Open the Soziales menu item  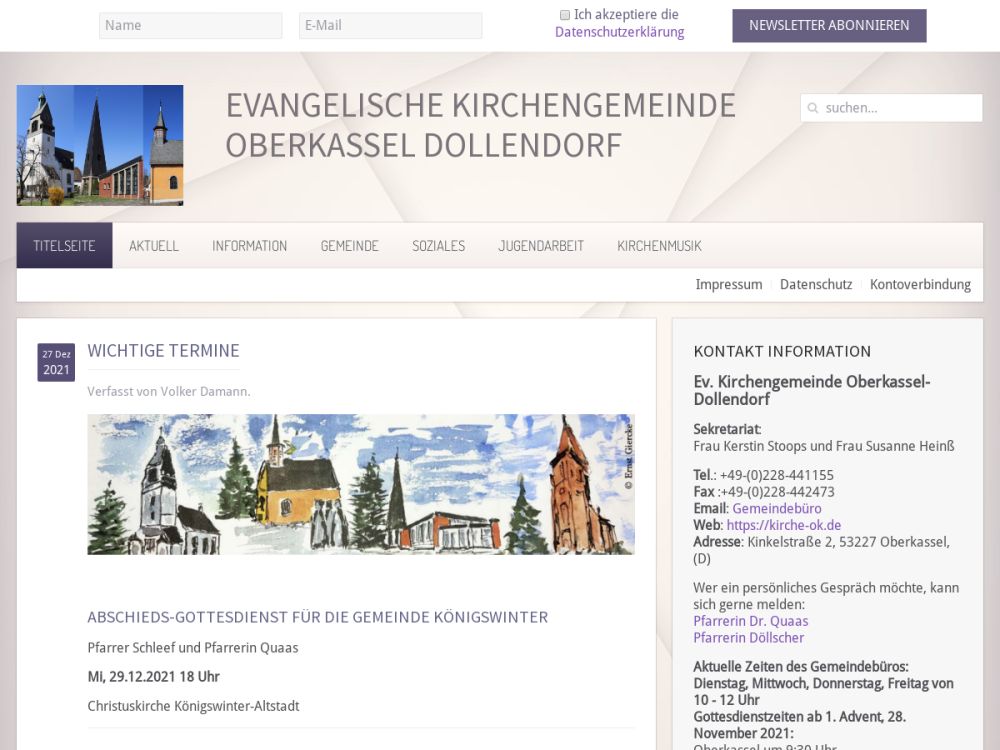tap(438, 246)
